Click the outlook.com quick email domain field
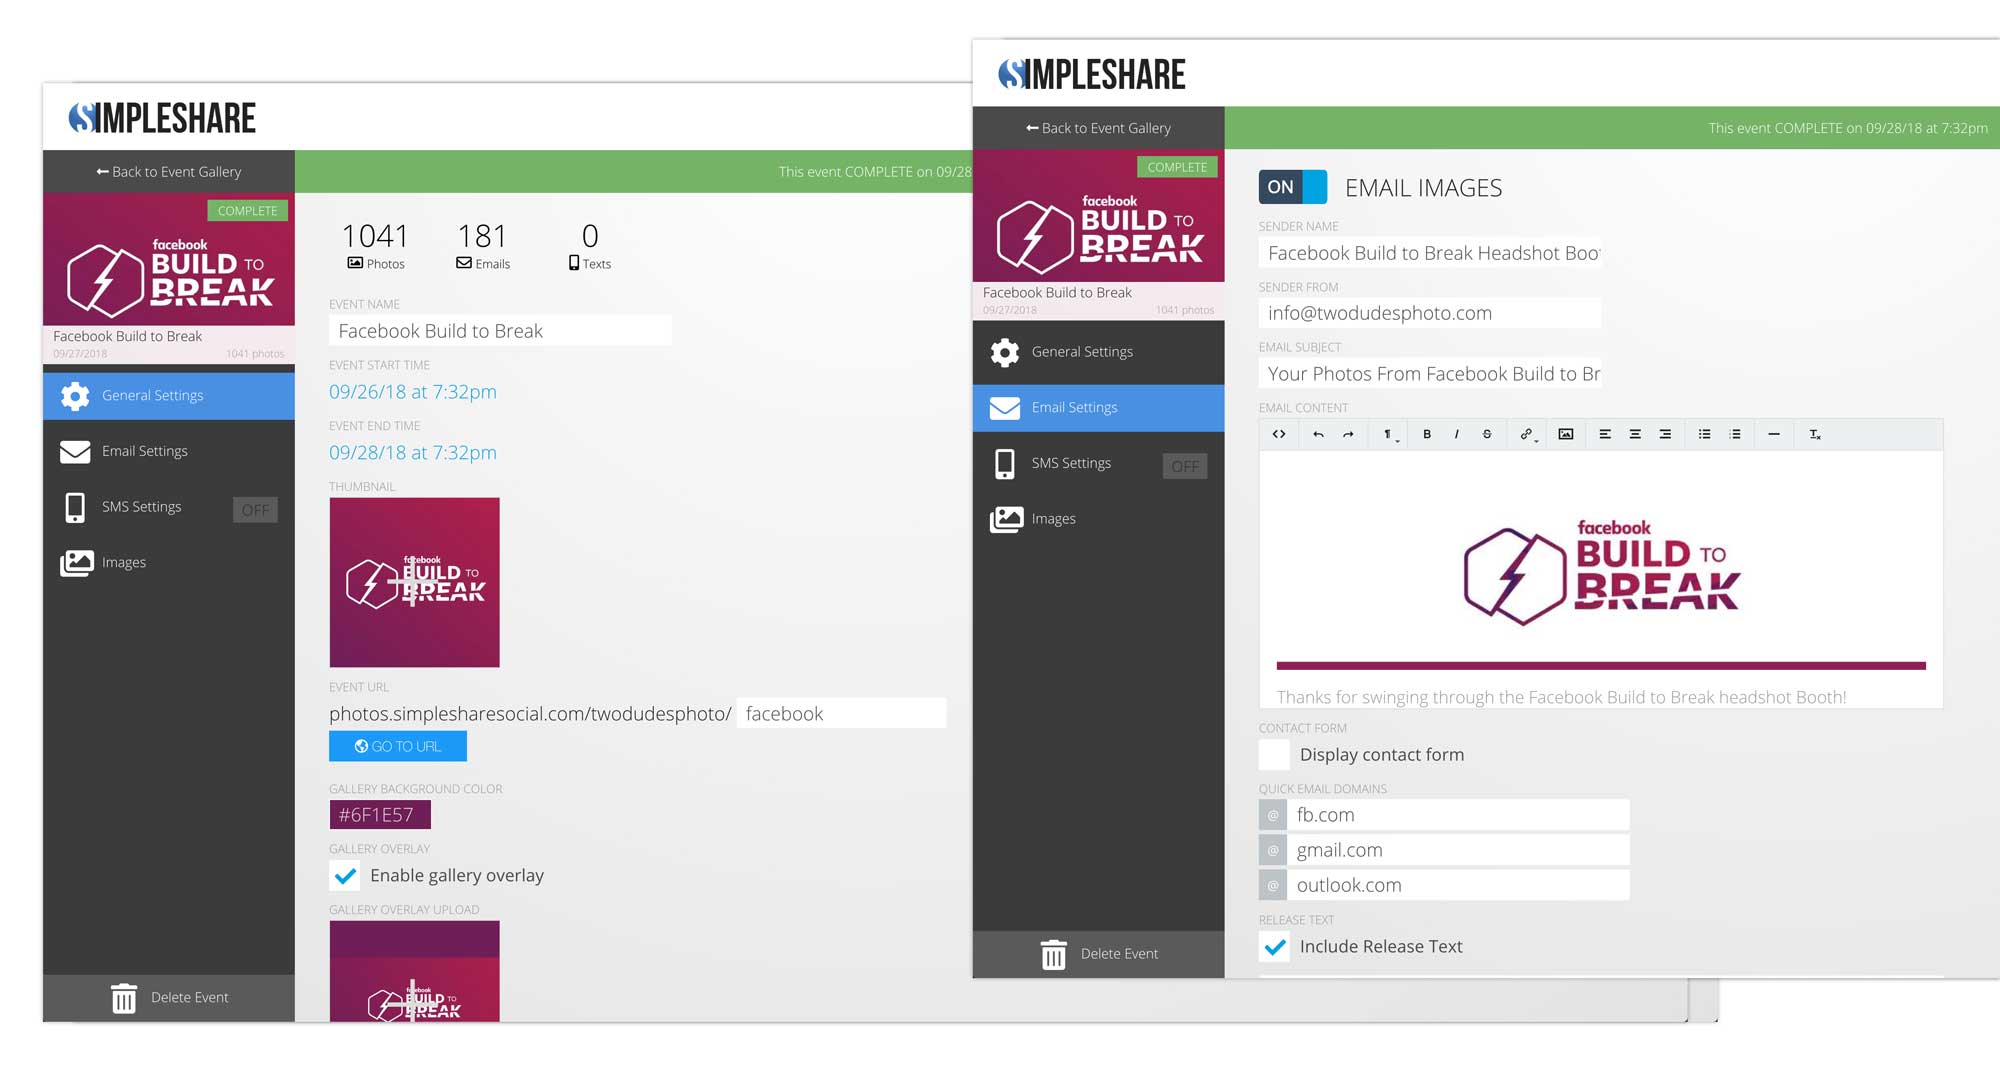 1458,885
